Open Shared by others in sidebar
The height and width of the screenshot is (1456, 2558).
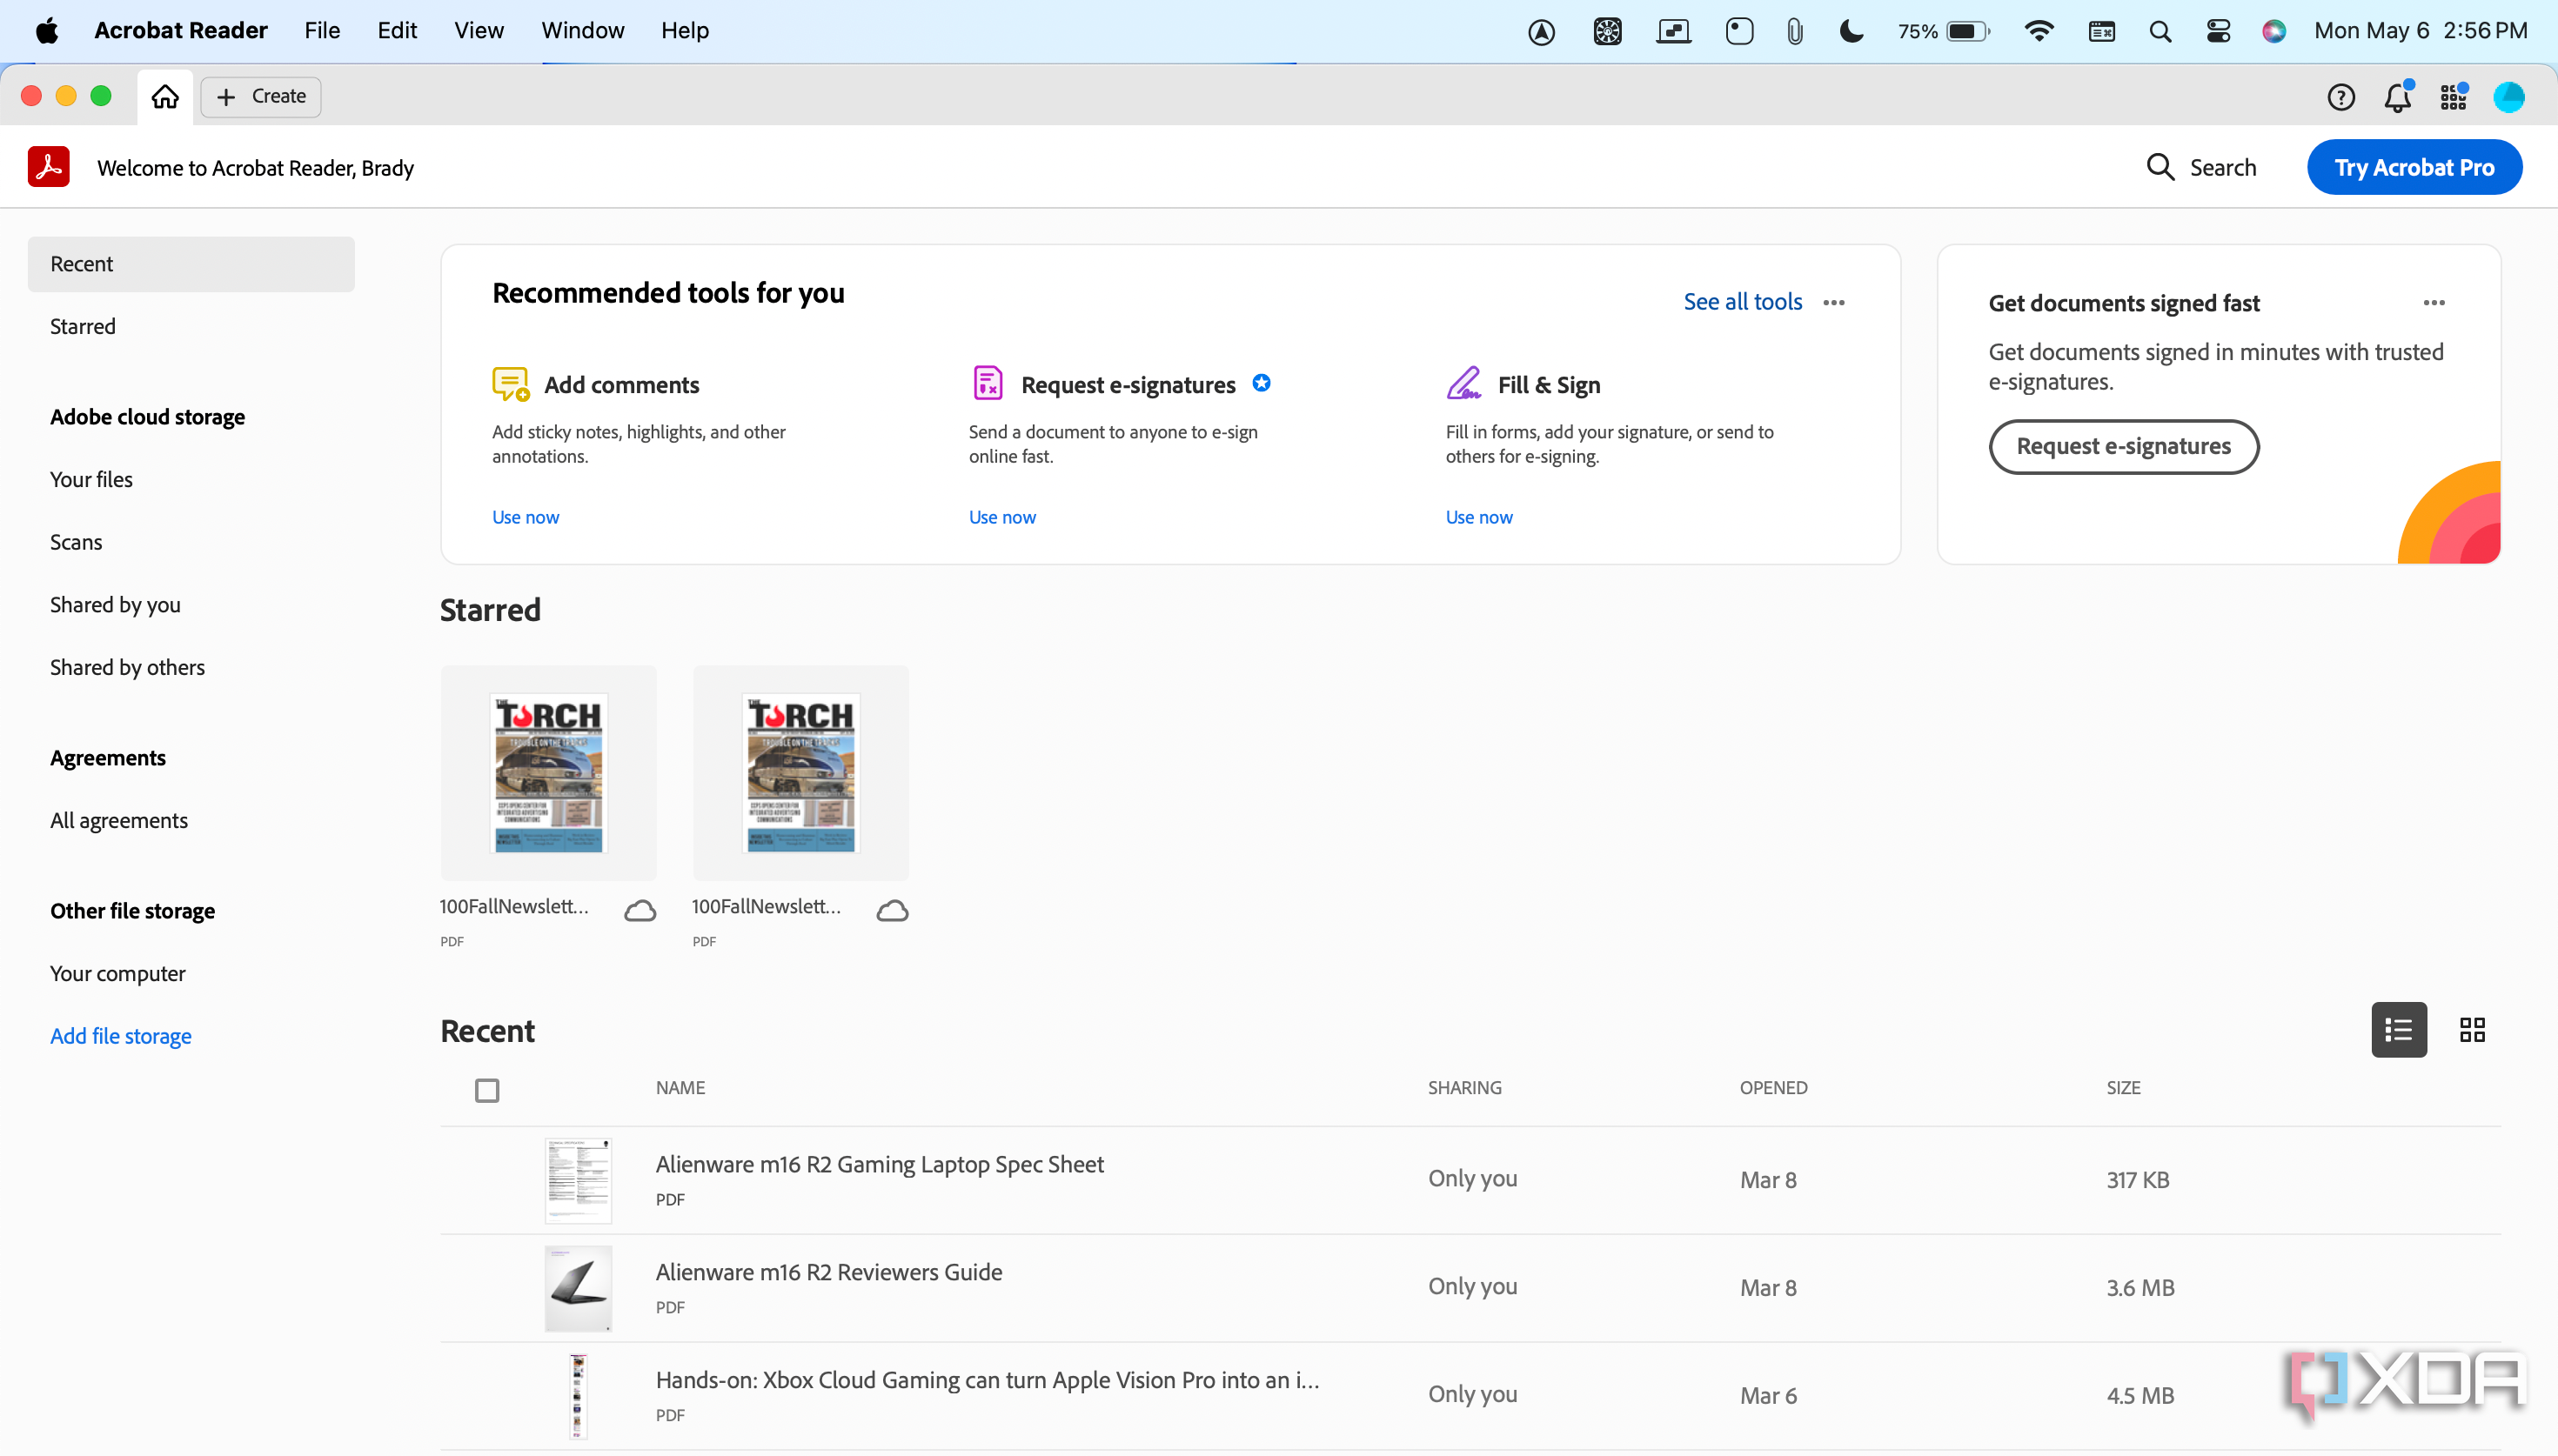[127, 667]
